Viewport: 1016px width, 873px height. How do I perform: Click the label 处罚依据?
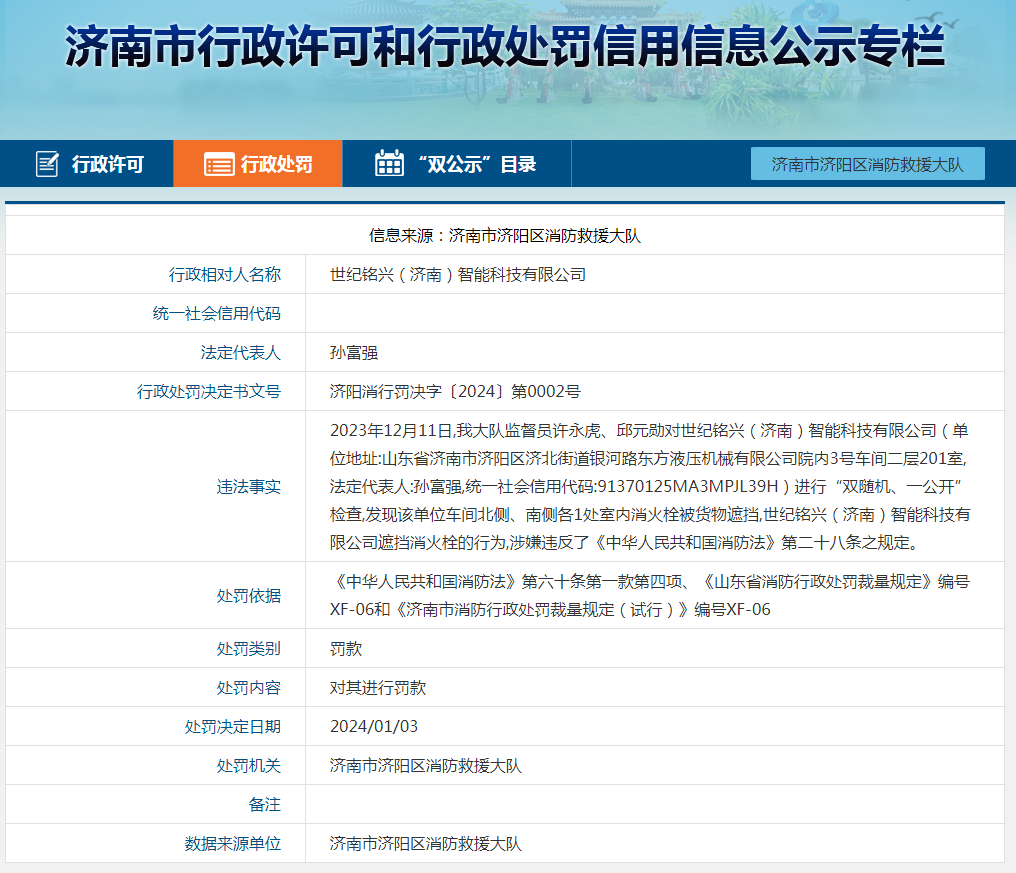[x=249, y=596]
